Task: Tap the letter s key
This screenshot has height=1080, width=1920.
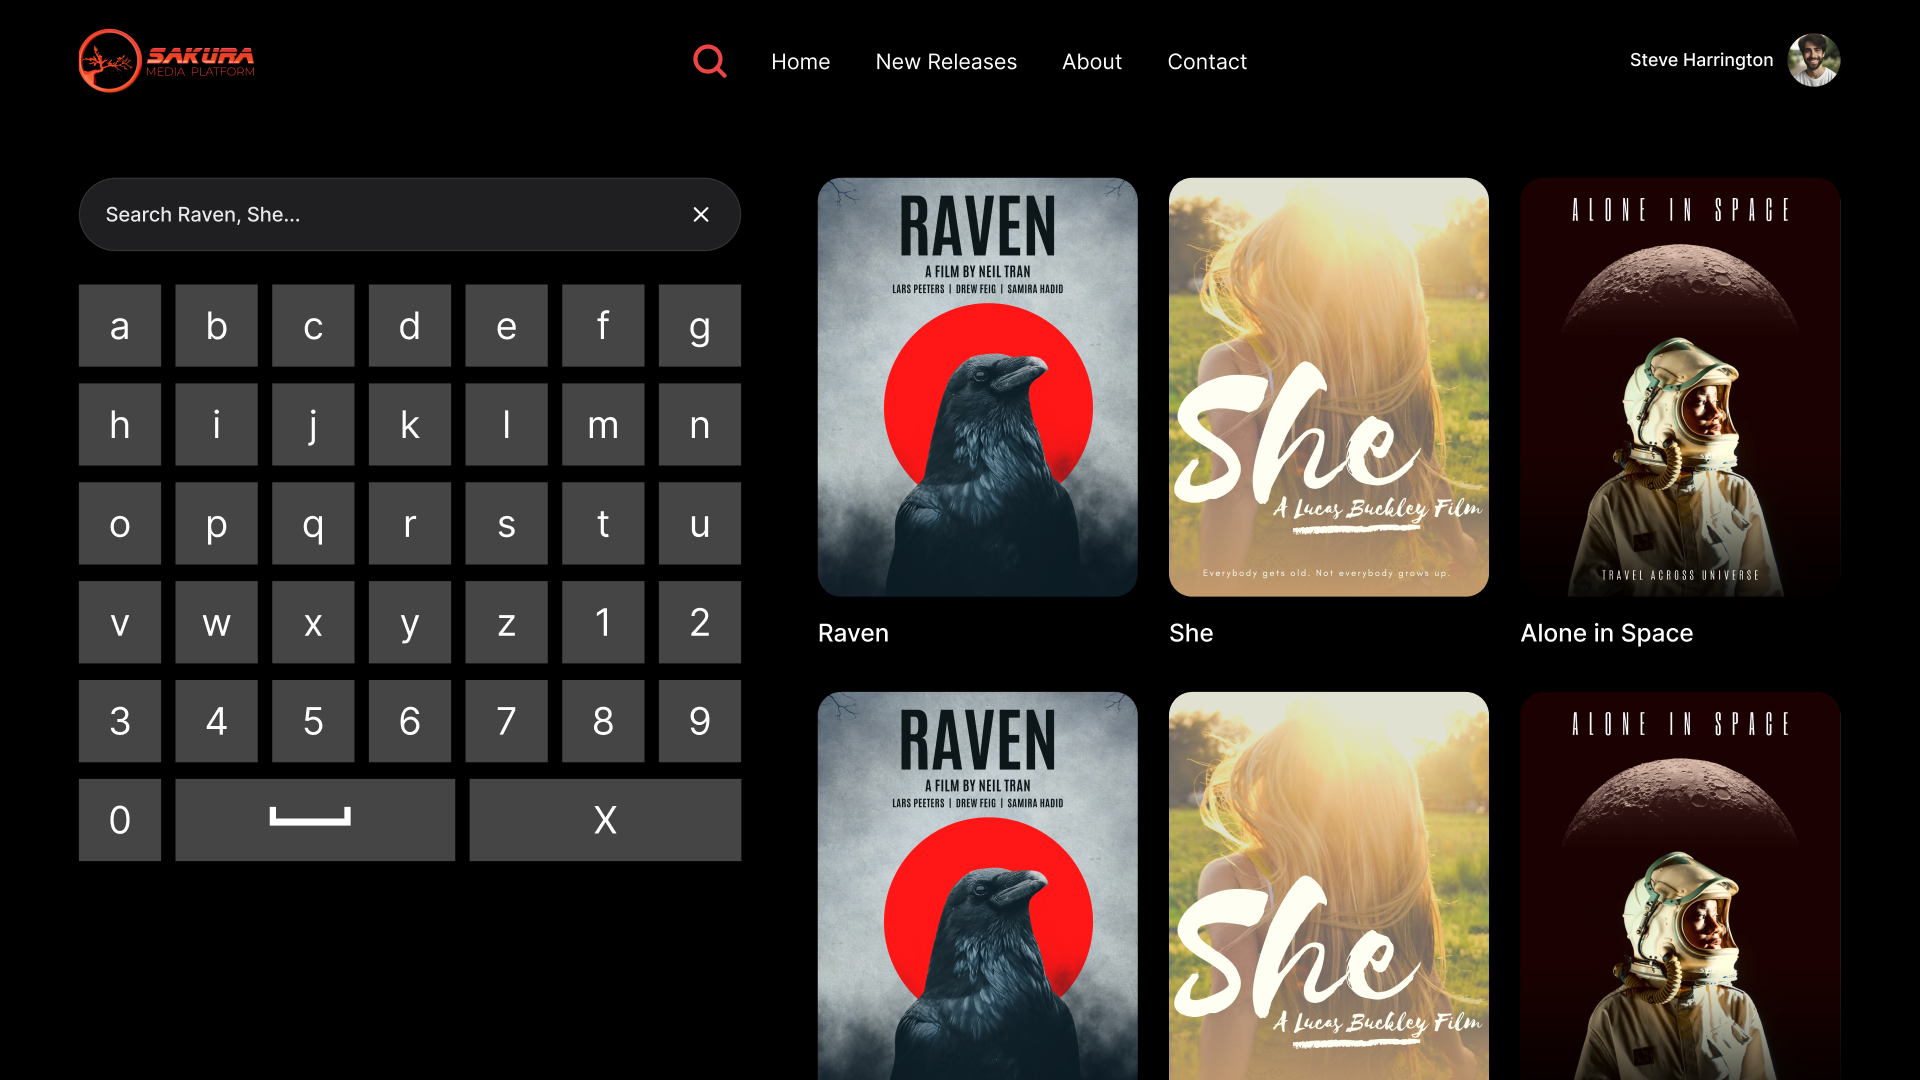Action: click(506, 524)
